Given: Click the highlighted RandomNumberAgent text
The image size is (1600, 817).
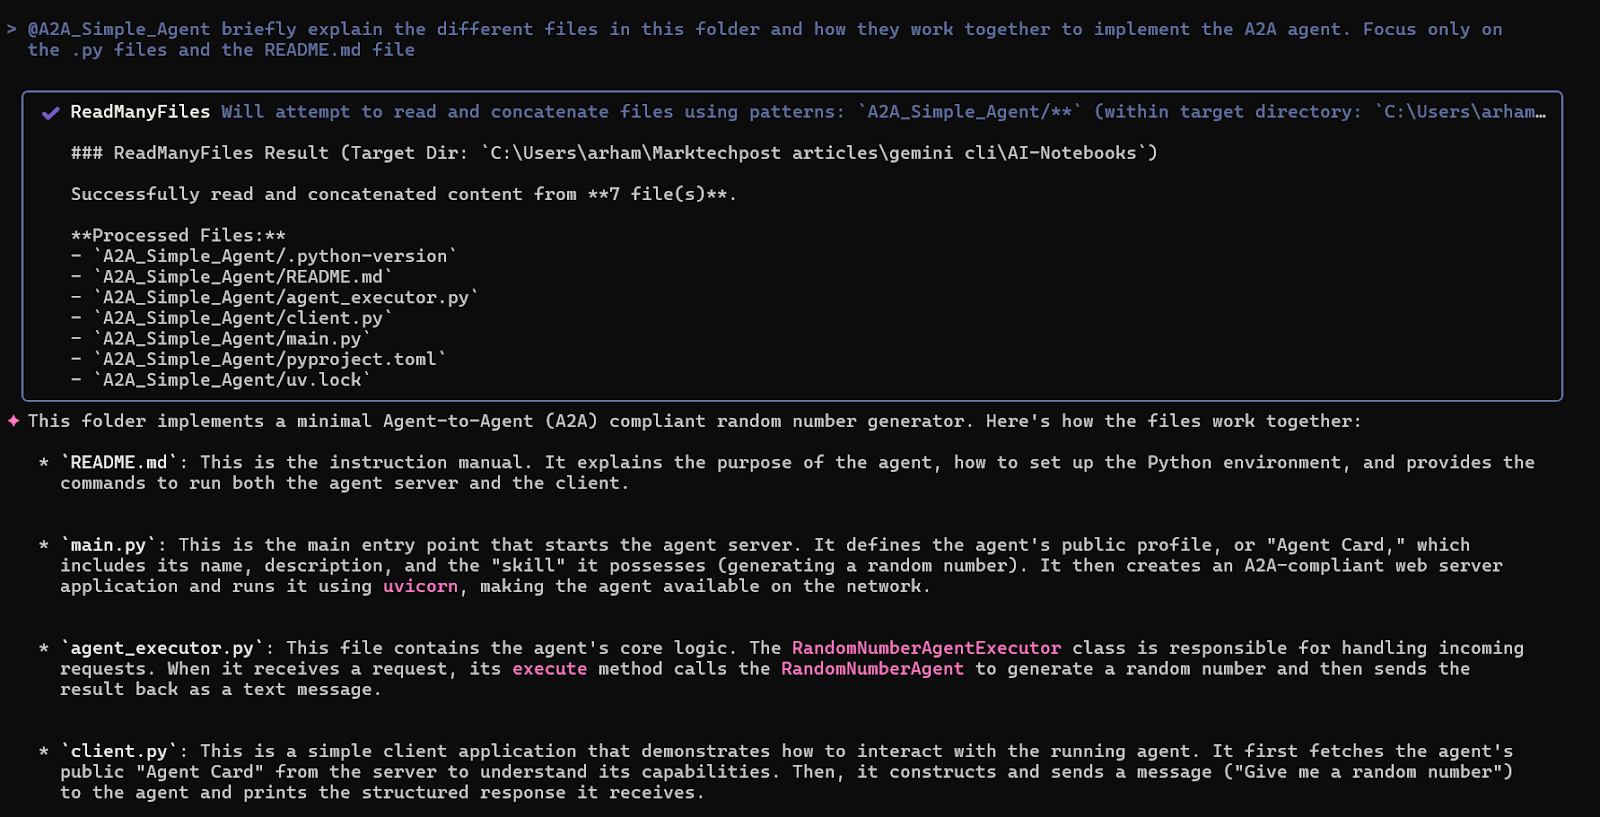Looking at the screenshot, I should coord(872,669).
